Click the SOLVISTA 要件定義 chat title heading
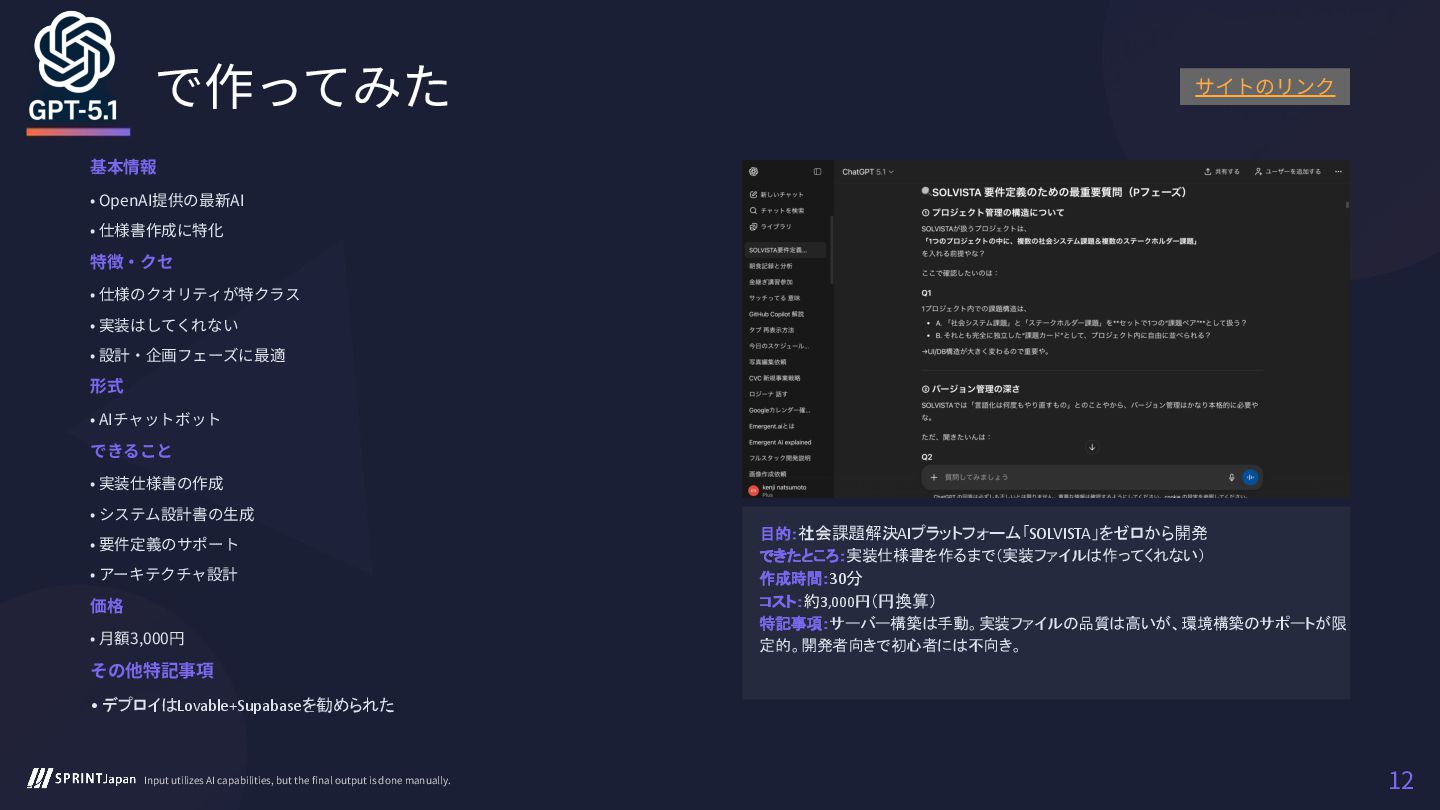The image size is (1440, 810). [1058, 192]
